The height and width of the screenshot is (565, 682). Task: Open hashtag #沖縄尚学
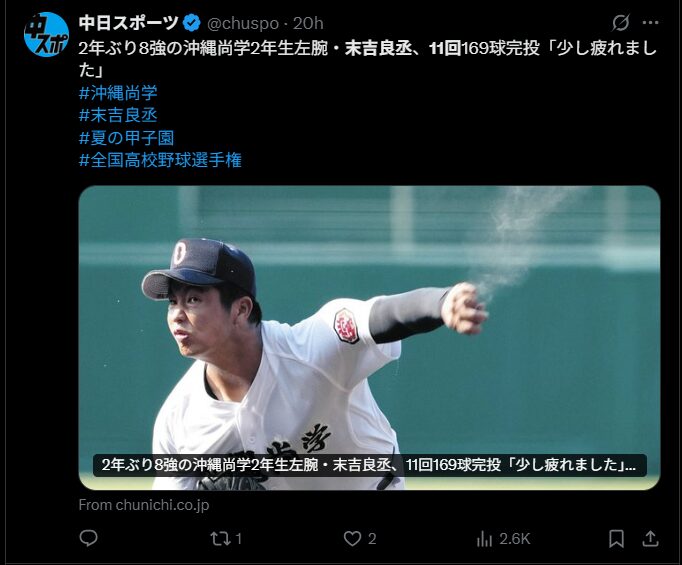tap(118, 93)
